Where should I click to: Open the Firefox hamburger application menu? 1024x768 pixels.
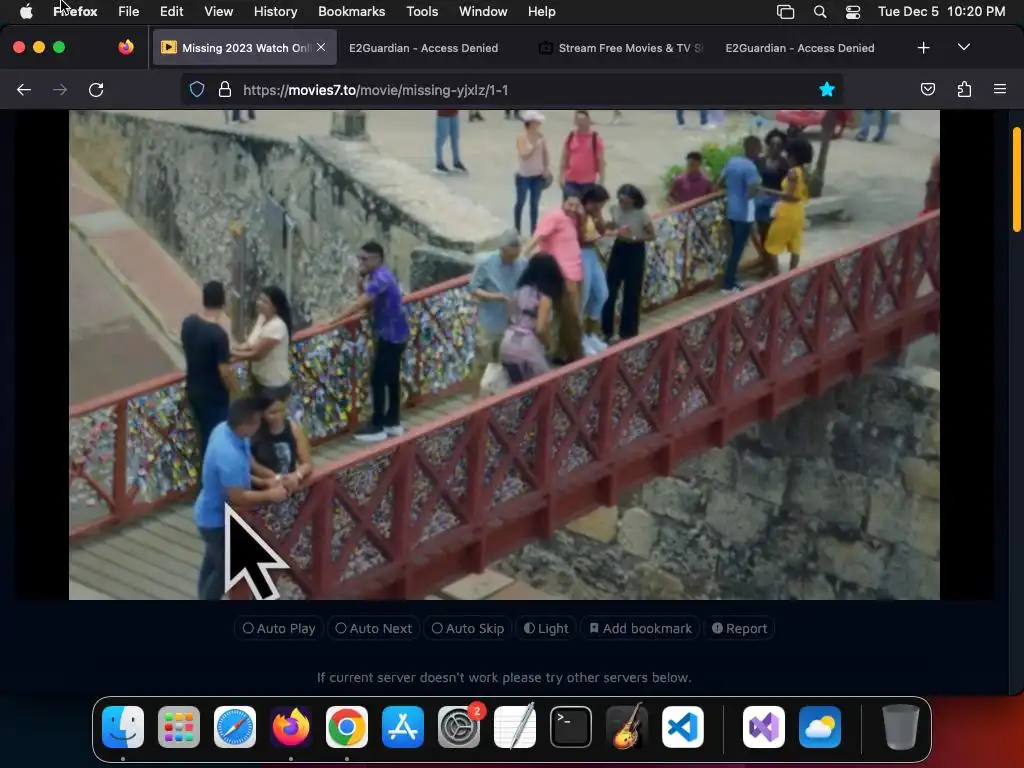(x=1000, y=89)
